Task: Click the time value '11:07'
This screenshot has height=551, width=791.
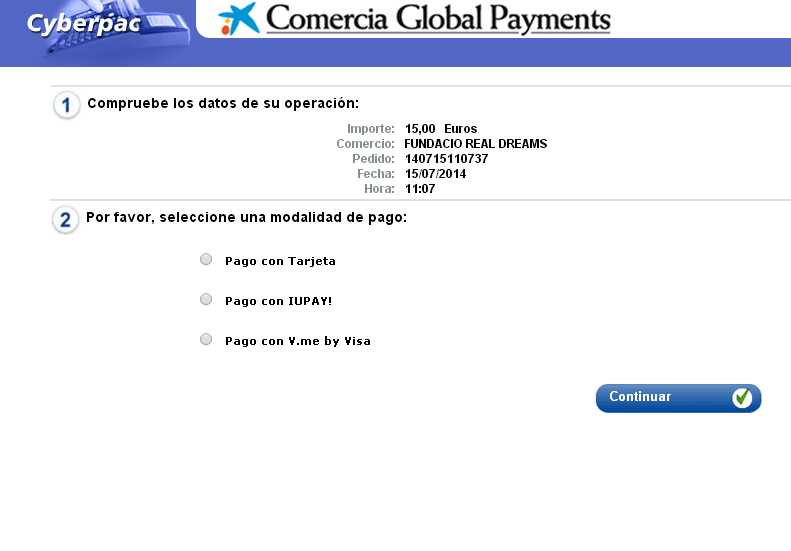Action: click(x=420, y=189)
